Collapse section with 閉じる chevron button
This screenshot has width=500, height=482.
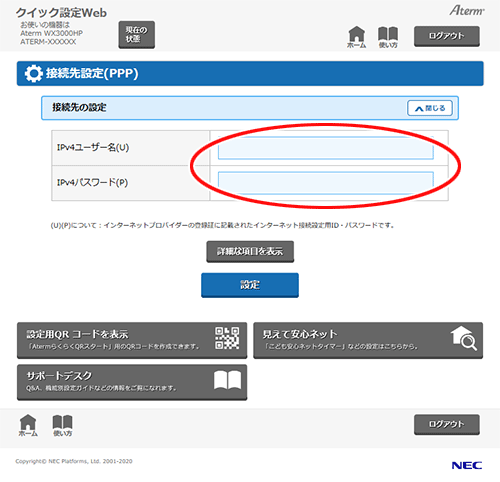click(x=430, y=108)
